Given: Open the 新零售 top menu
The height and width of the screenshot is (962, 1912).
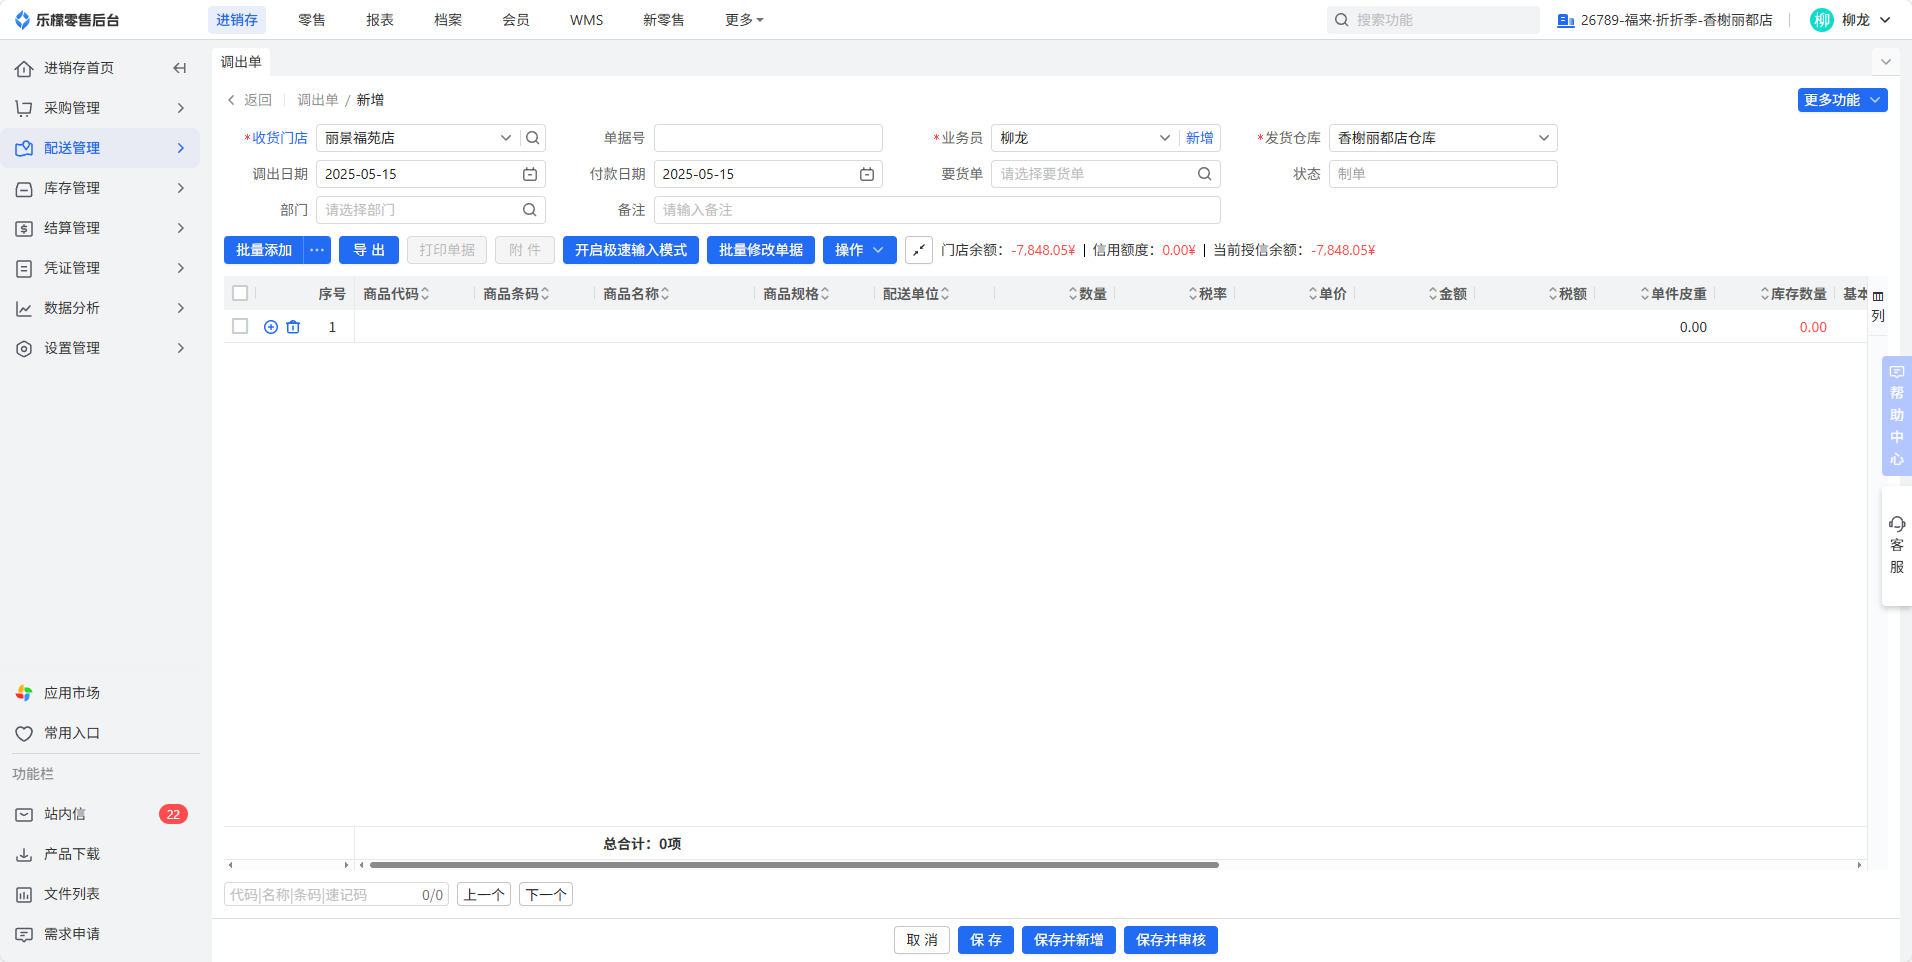Looking at the screenshot, I should coord(664,20).
